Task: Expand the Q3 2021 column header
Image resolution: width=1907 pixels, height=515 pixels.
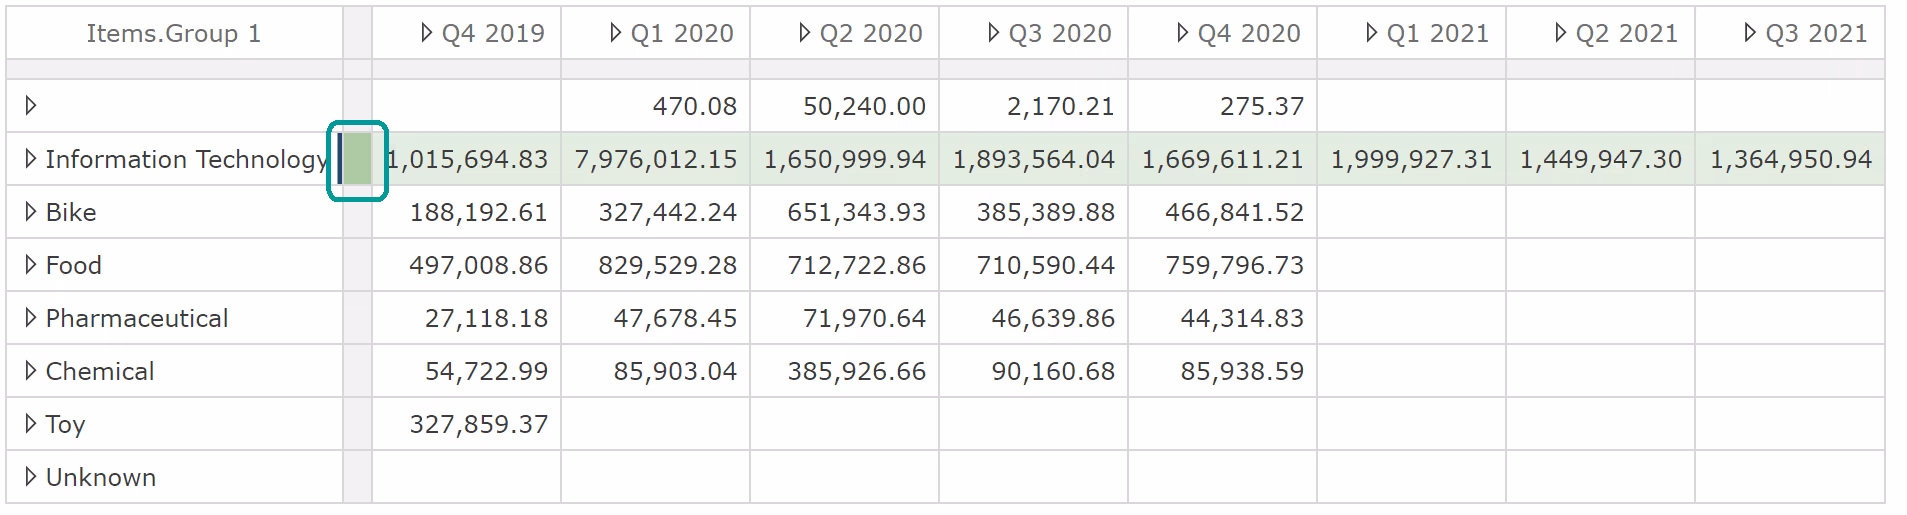Action: 1750,33
